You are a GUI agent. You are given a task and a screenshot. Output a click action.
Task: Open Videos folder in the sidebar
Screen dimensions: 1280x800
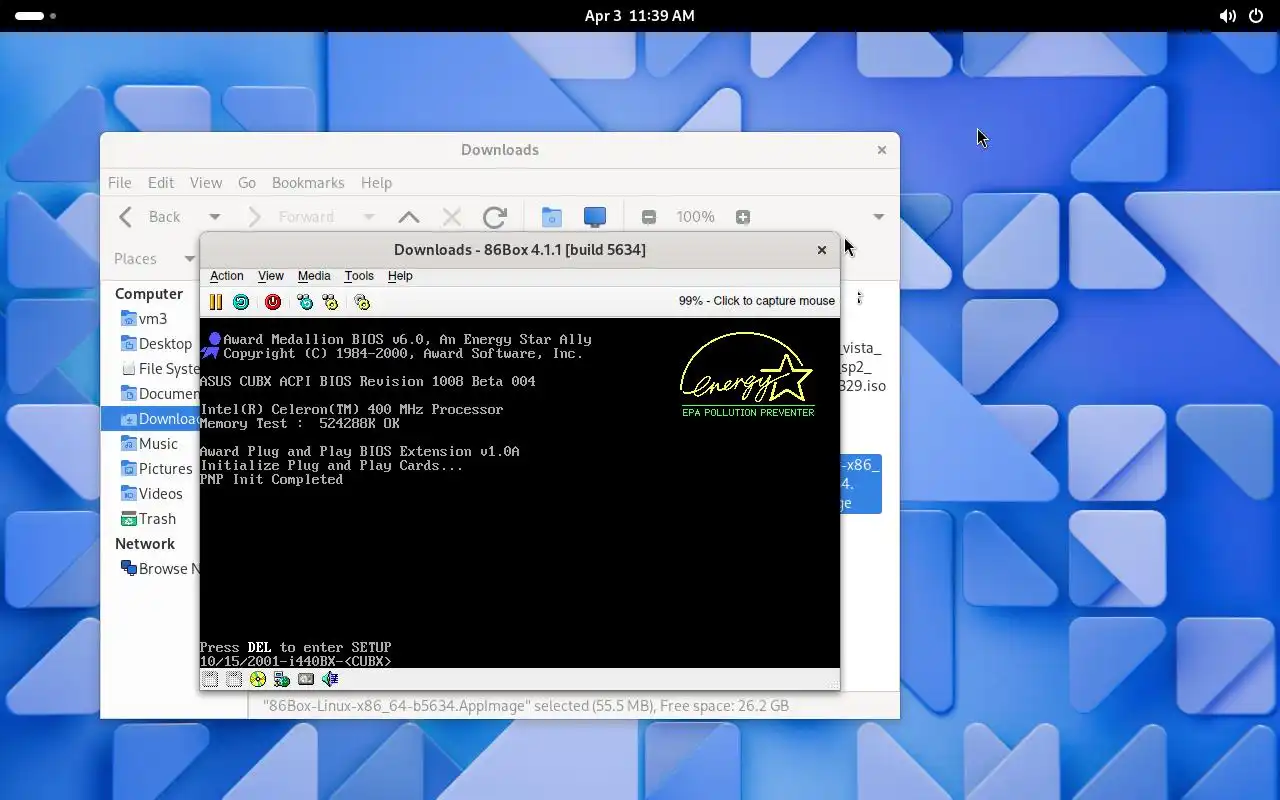click(x=150, y=494)
